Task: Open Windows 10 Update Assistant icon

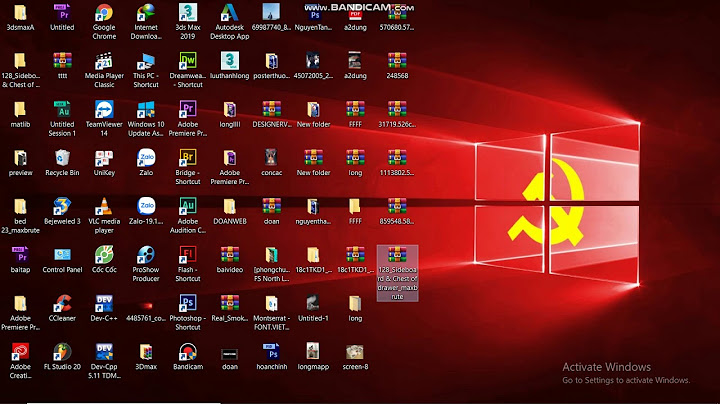Action: [x=146, y=110]
